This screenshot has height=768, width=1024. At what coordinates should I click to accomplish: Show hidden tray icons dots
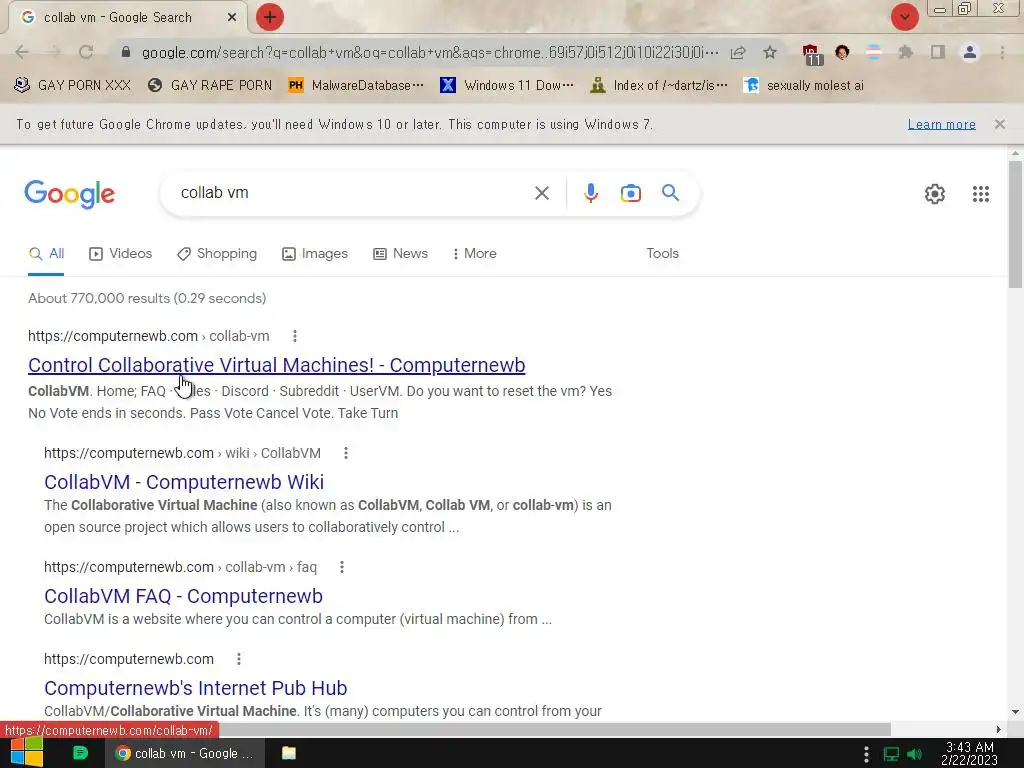[866, 754]
